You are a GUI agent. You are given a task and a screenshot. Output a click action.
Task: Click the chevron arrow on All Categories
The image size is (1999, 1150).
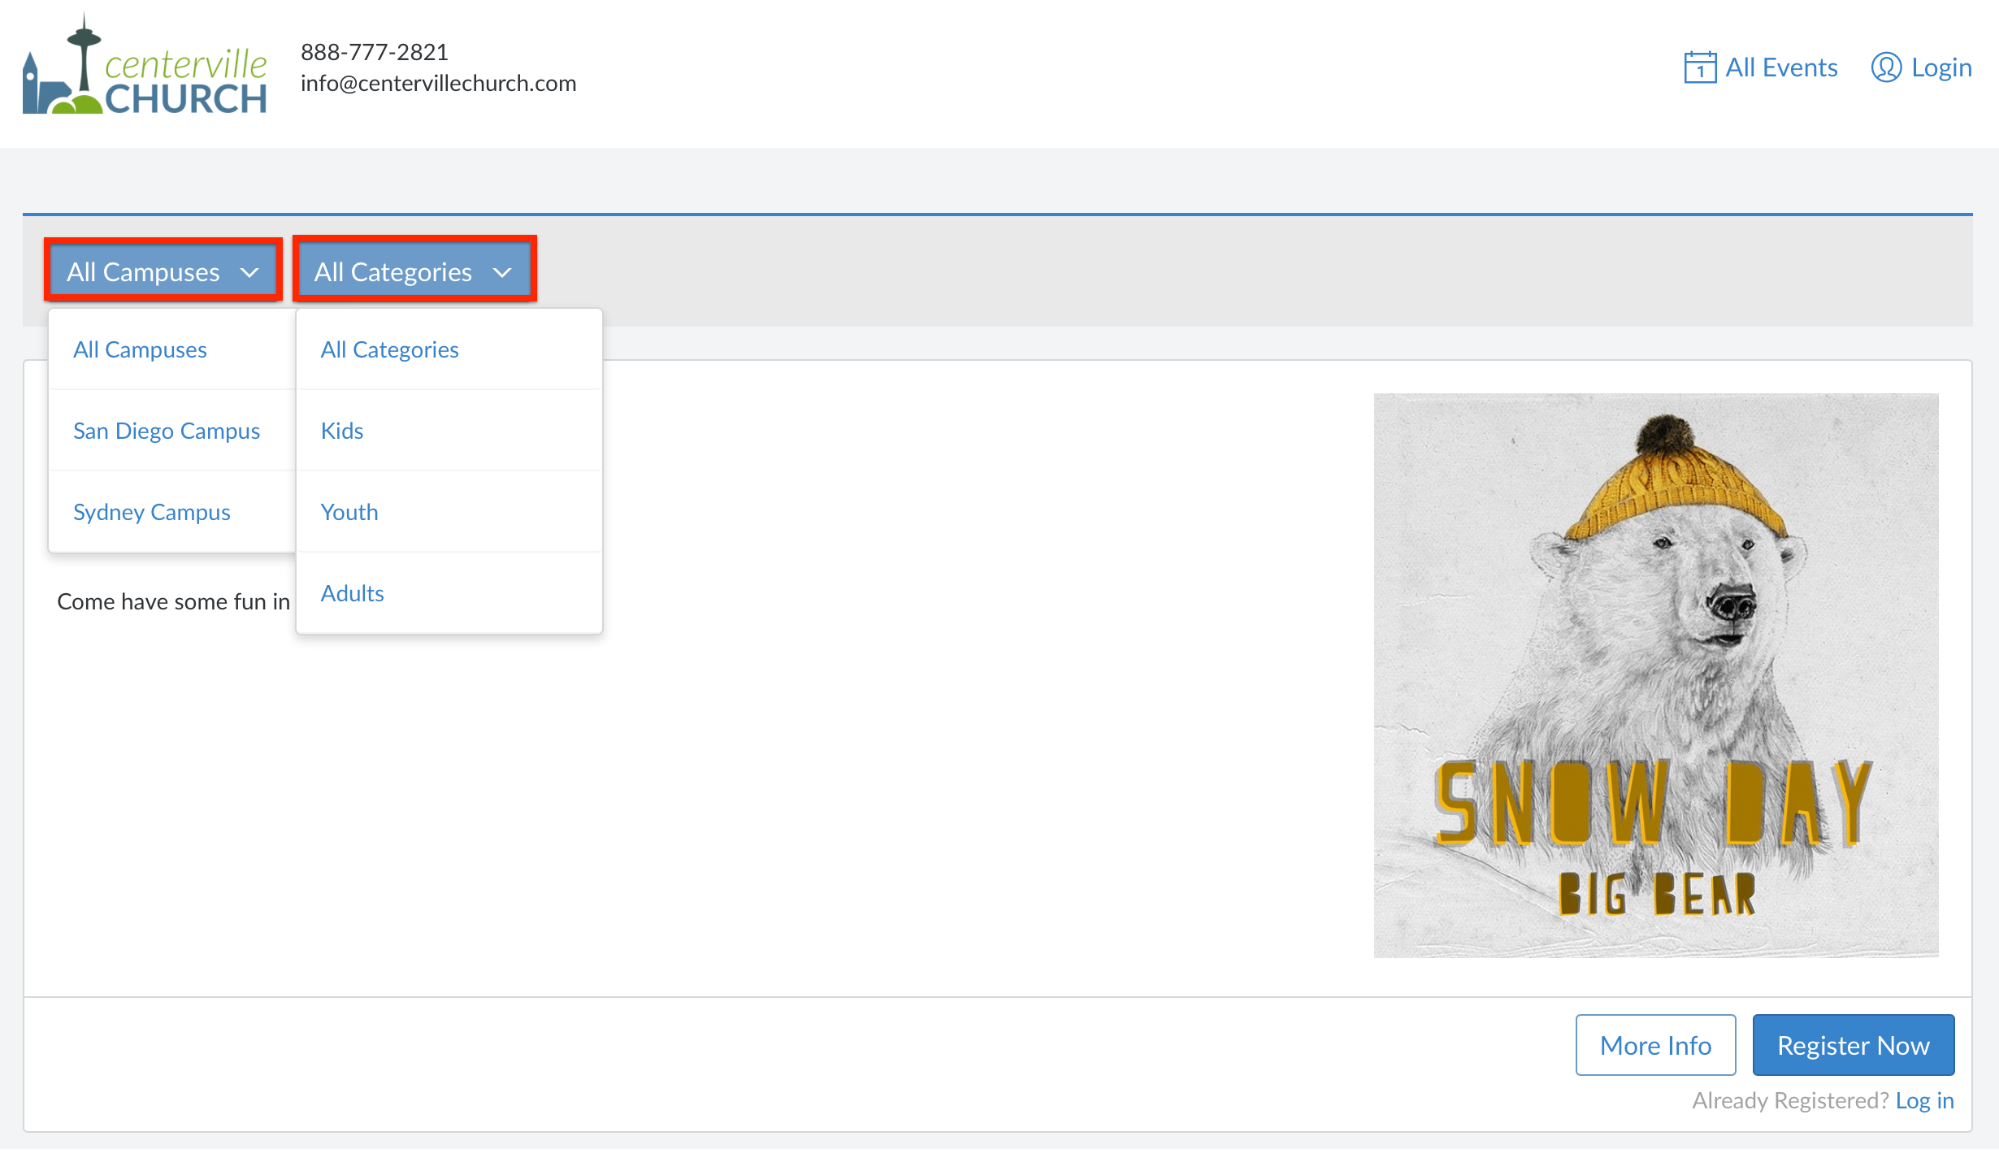[x=502, y=272]
